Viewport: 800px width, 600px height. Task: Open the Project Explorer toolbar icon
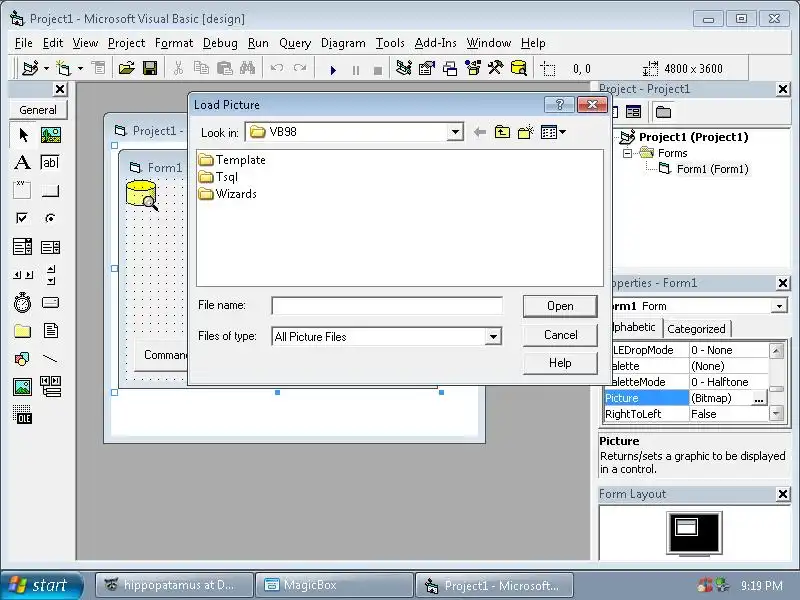404,68
